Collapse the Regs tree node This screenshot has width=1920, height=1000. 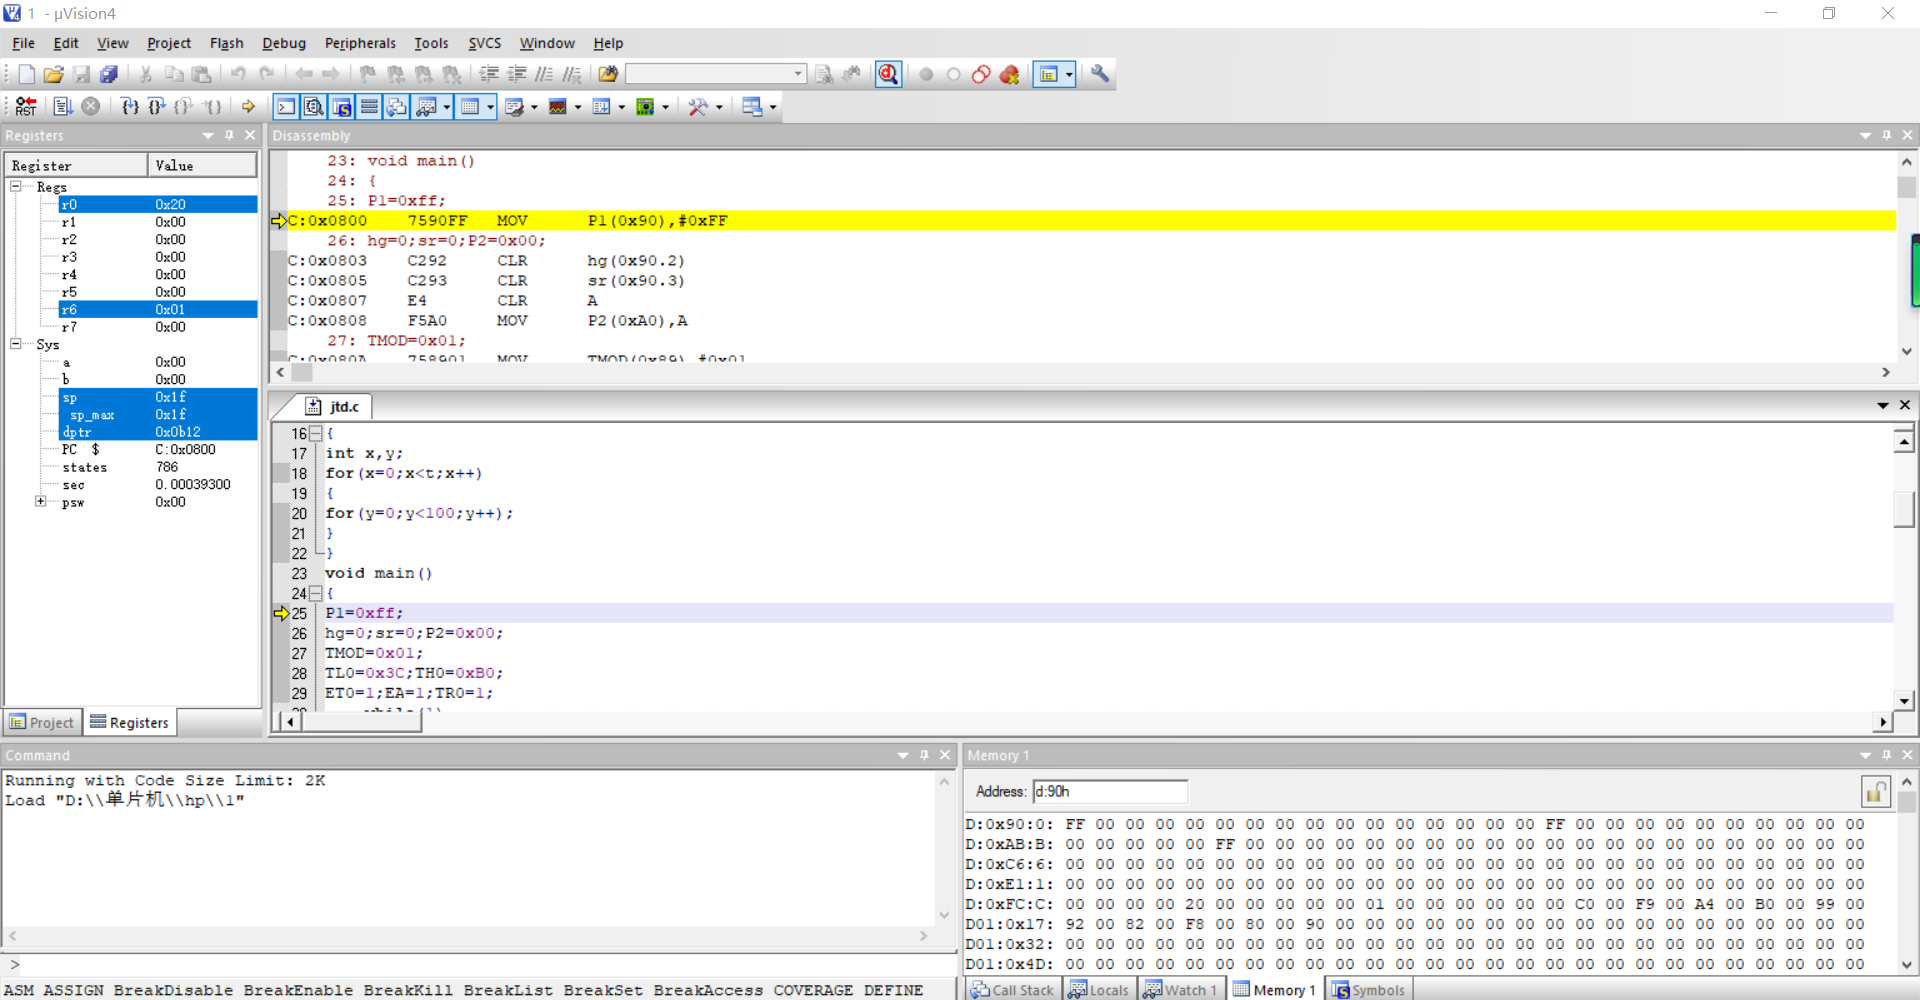[x=16, y=187]
